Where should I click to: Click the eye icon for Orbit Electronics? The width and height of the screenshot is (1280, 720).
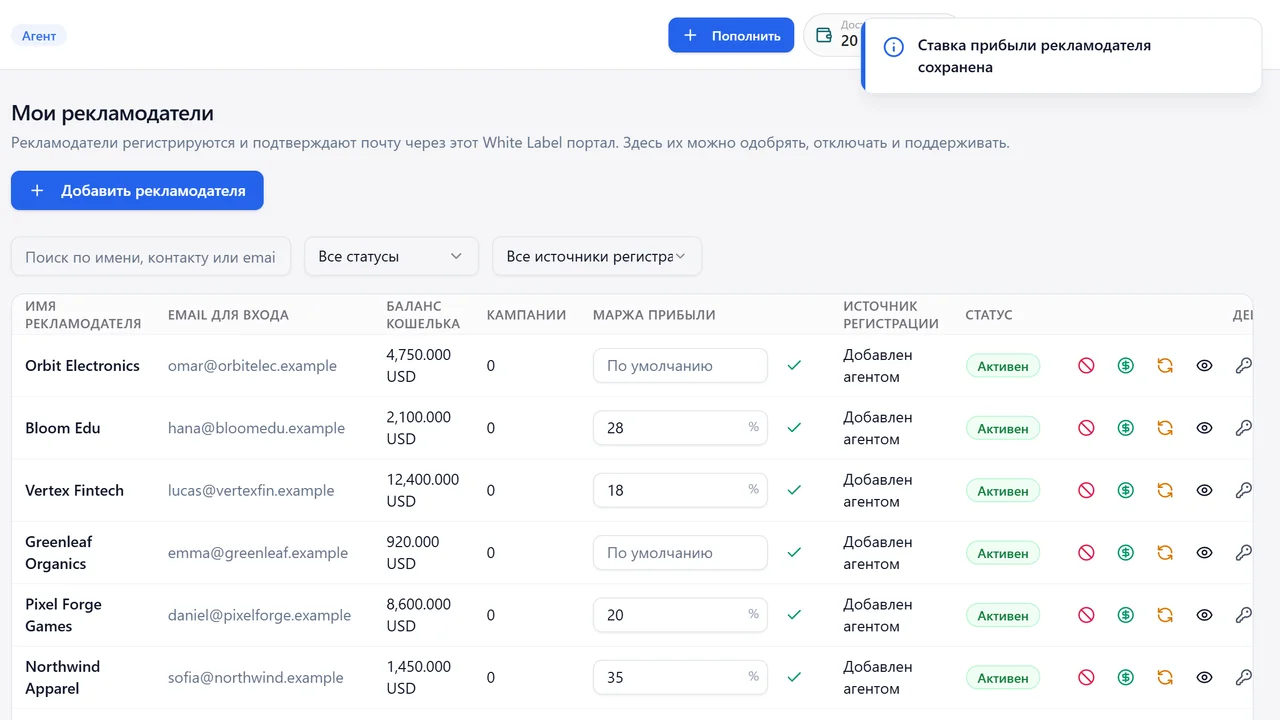(1205, 366)
